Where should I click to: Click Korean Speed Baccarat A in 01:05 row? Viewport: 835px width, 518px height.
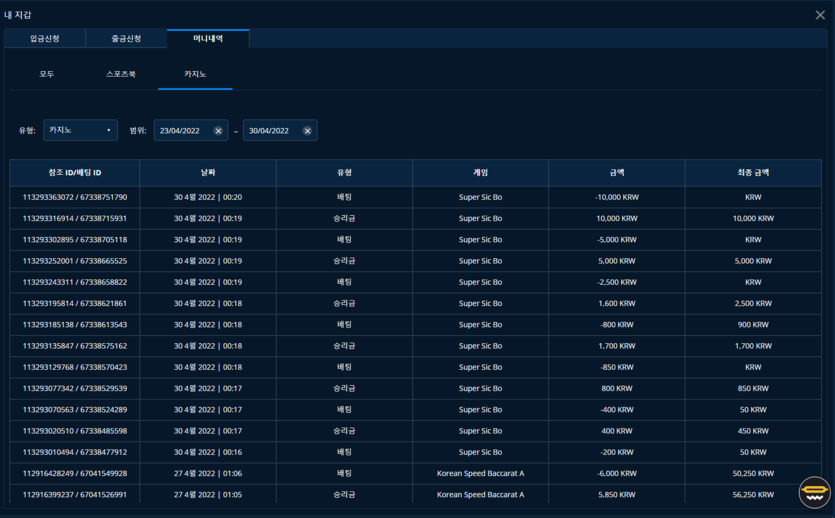tap(480, 495)
